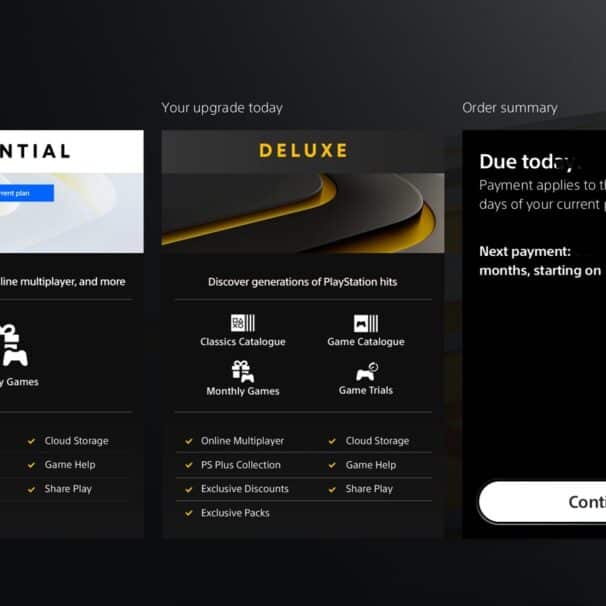The height and width of the screenshot is (606, 606).
Task: Click the Monthly Games gift icon in Deluxe
Action: click(243, 371)
